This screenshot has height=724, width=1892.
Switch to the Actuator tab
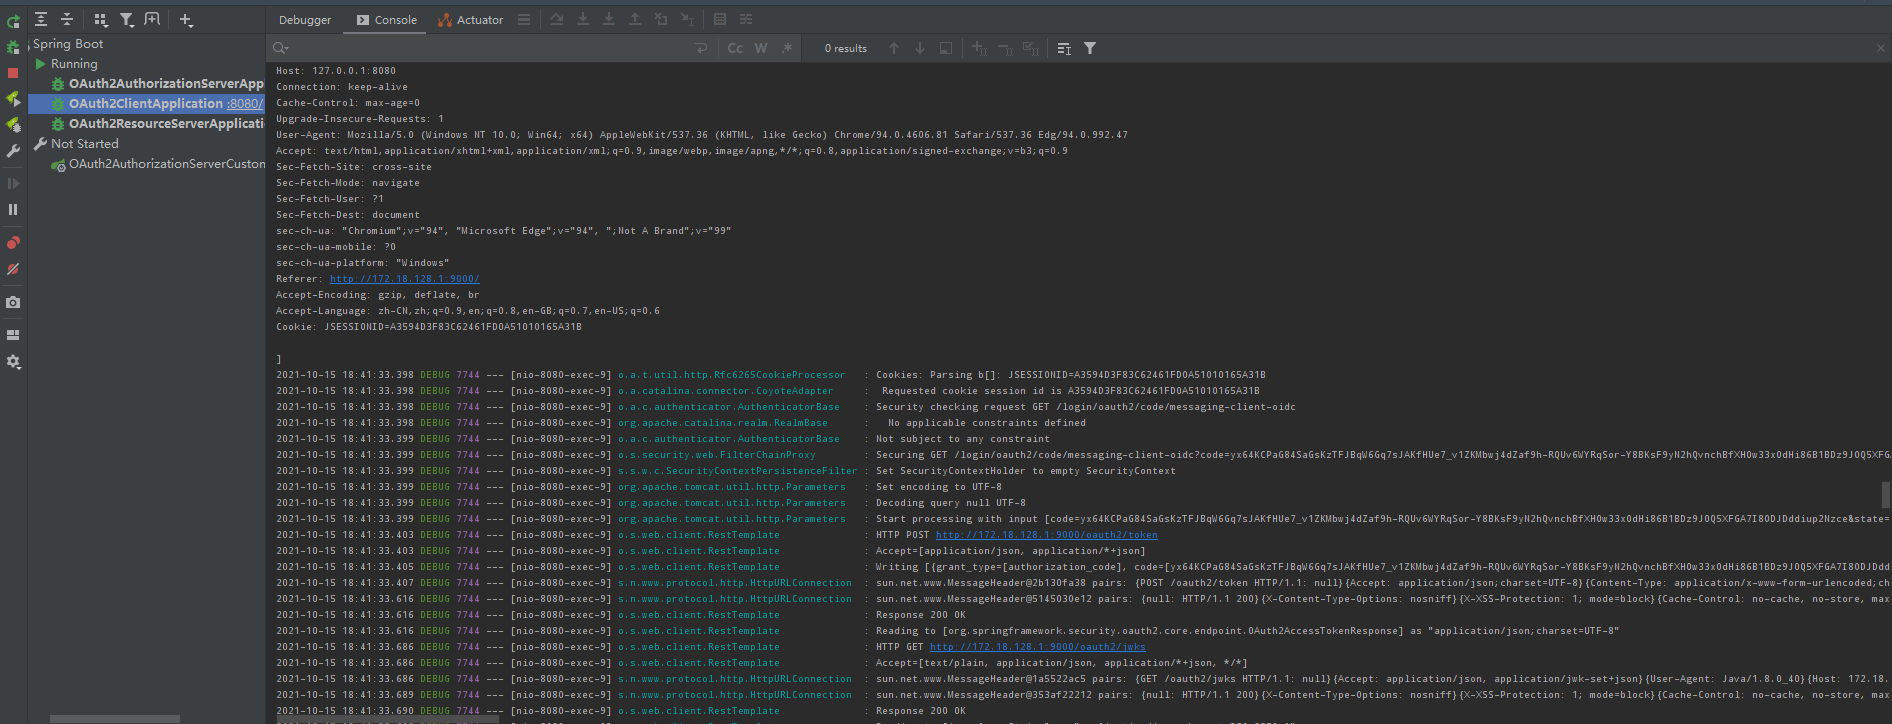coord(471,20)
